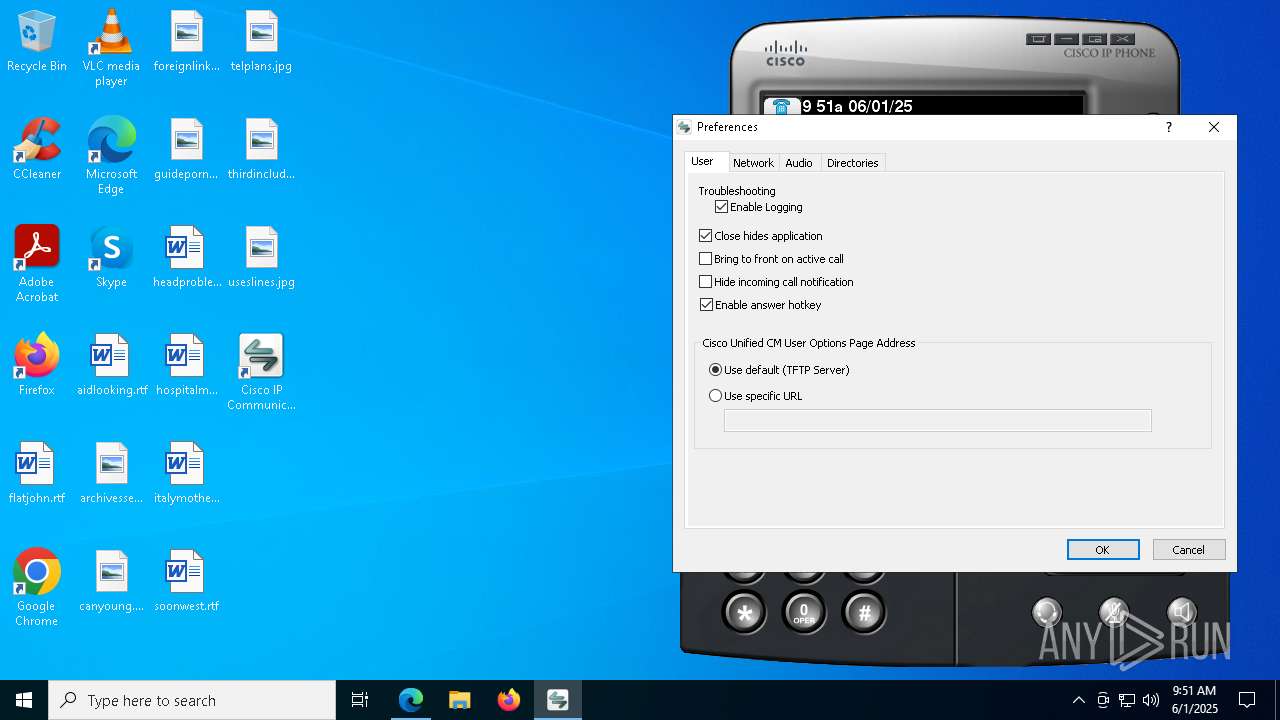Open Cisco IP Communicator desktop shortcut
Image resolution: width=1280 pixels, height=720 pixels.
[261, 372]
